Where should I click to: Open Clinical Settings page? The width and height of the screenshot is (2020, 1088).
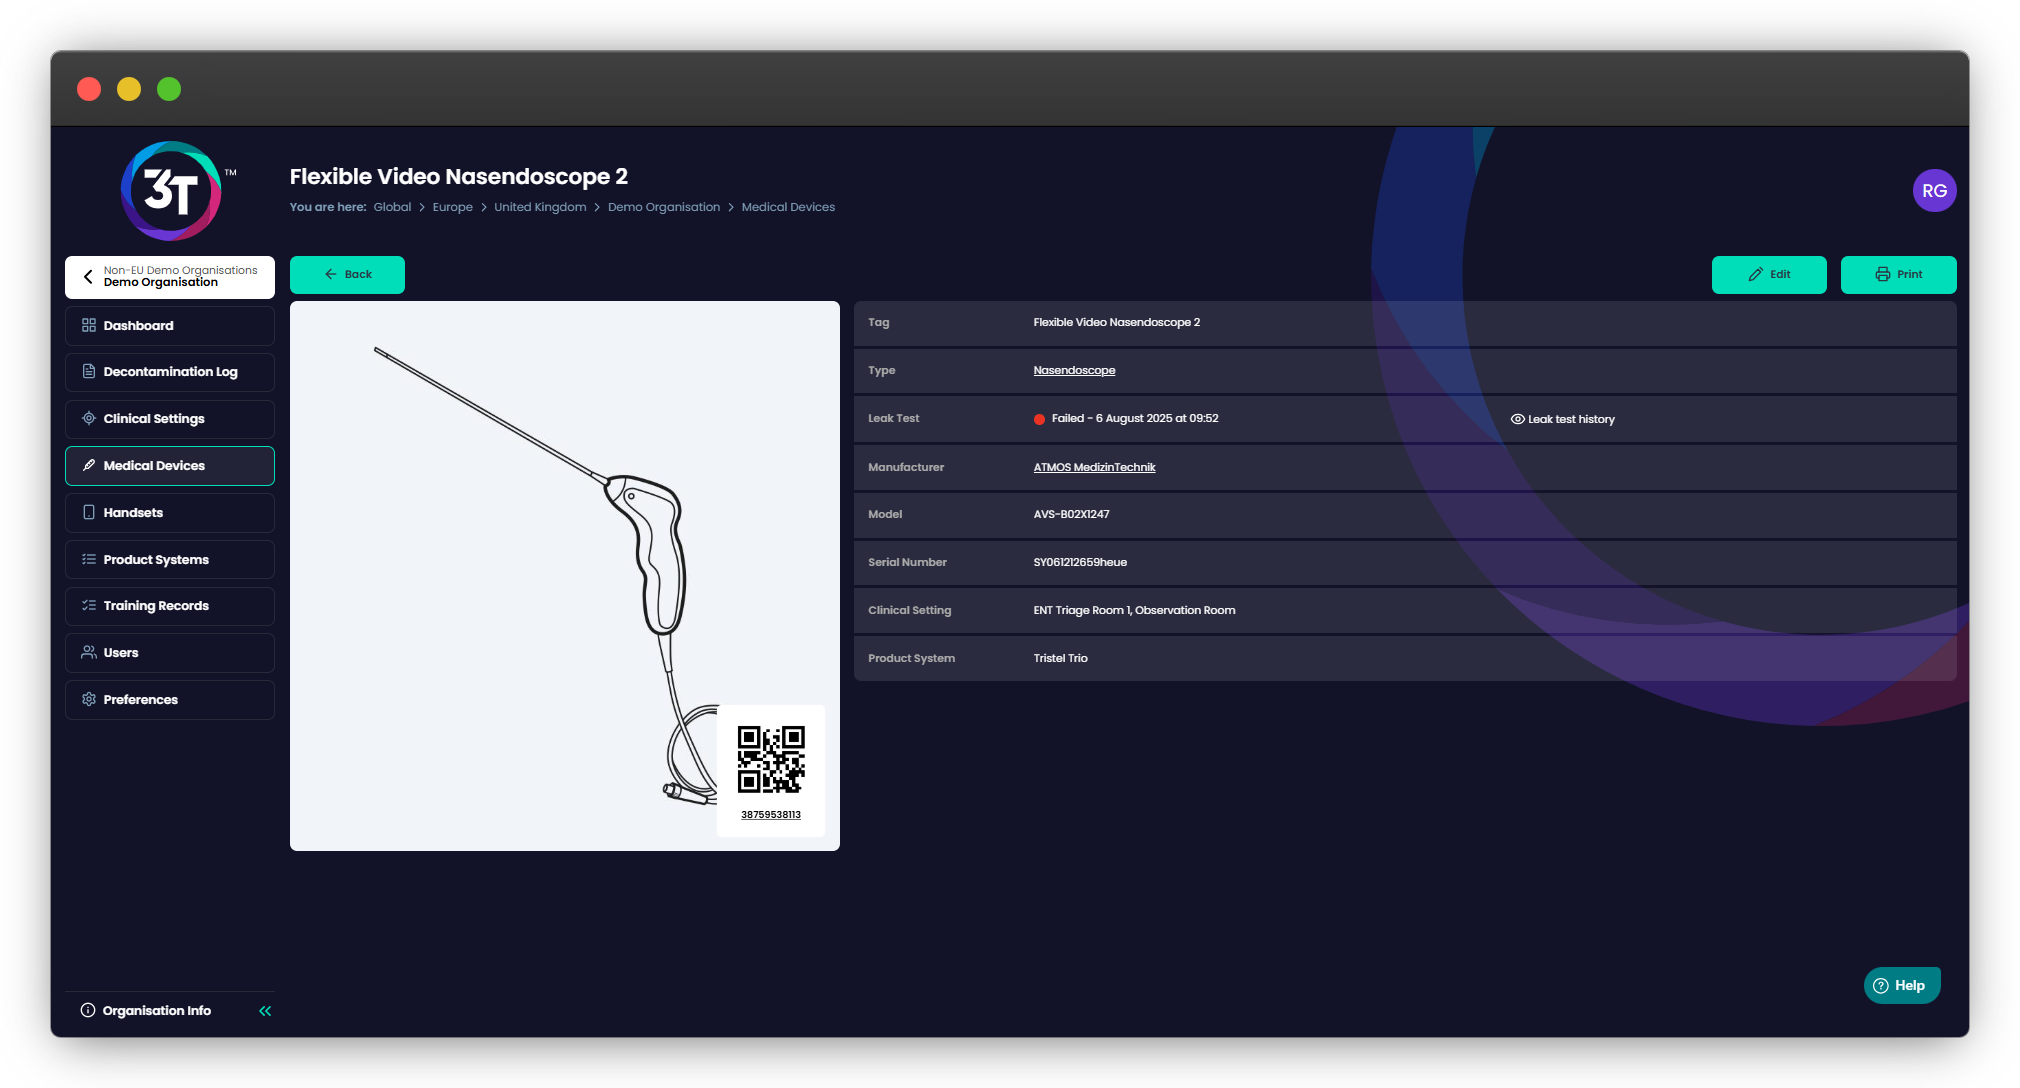170,419
